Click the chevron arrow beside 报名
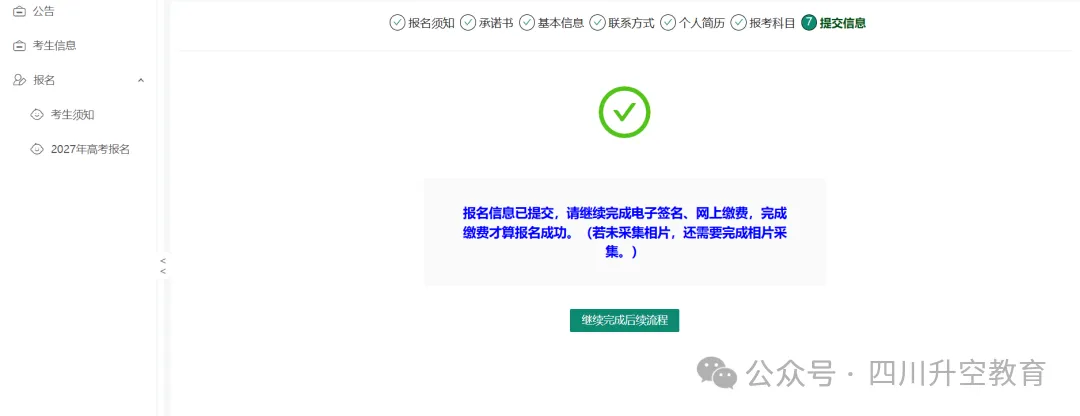 141,80
